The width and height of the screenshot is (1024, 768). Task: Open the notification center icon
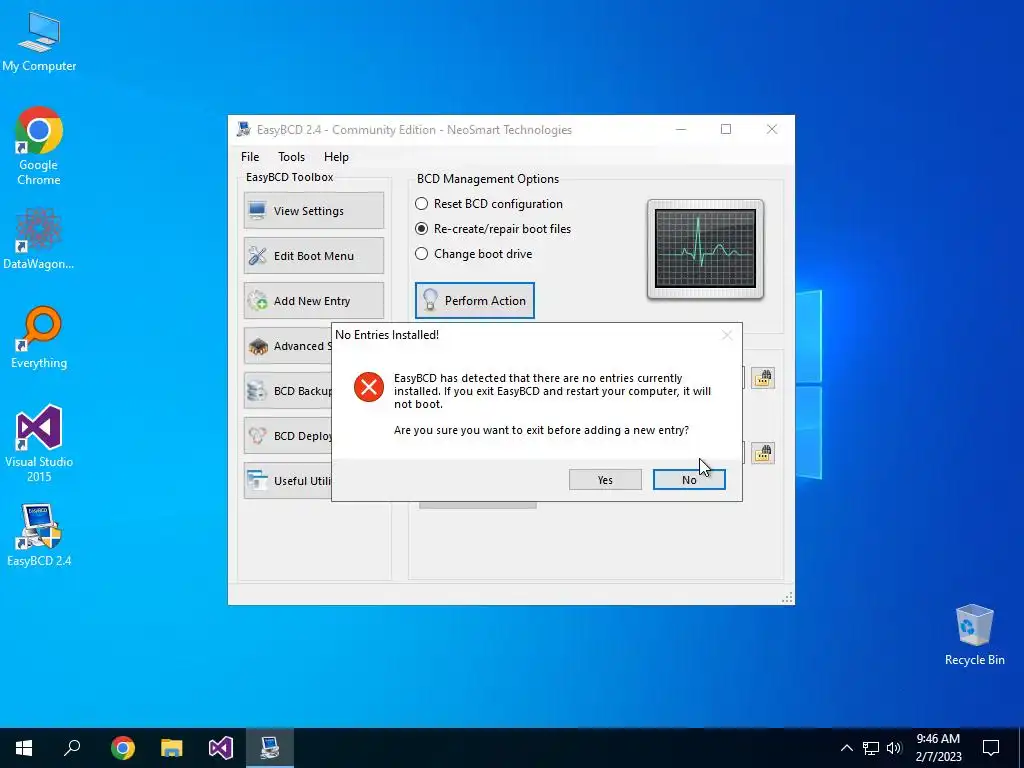tap(991, 748)
